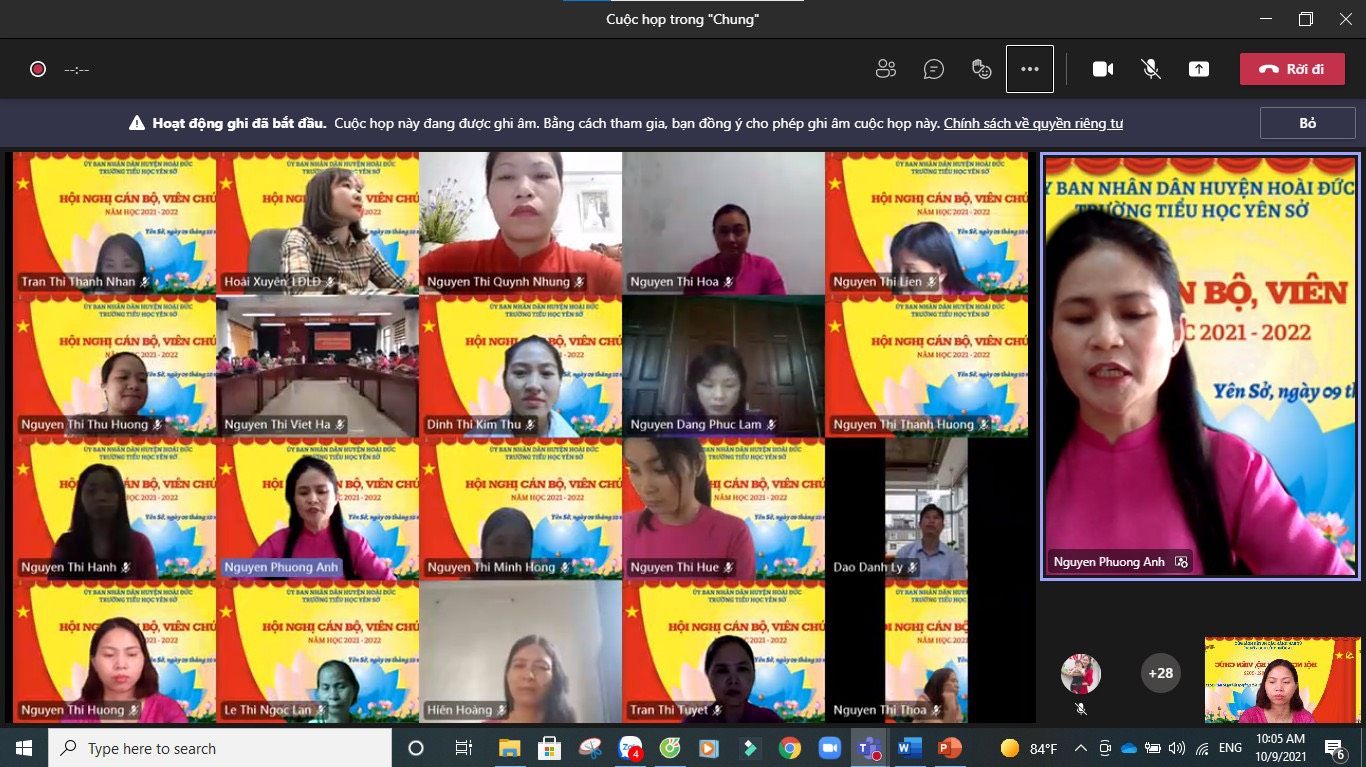The image size is (1366, 767).
Task: Open the More actions ellipsis menu
Action: point(1030,69)
